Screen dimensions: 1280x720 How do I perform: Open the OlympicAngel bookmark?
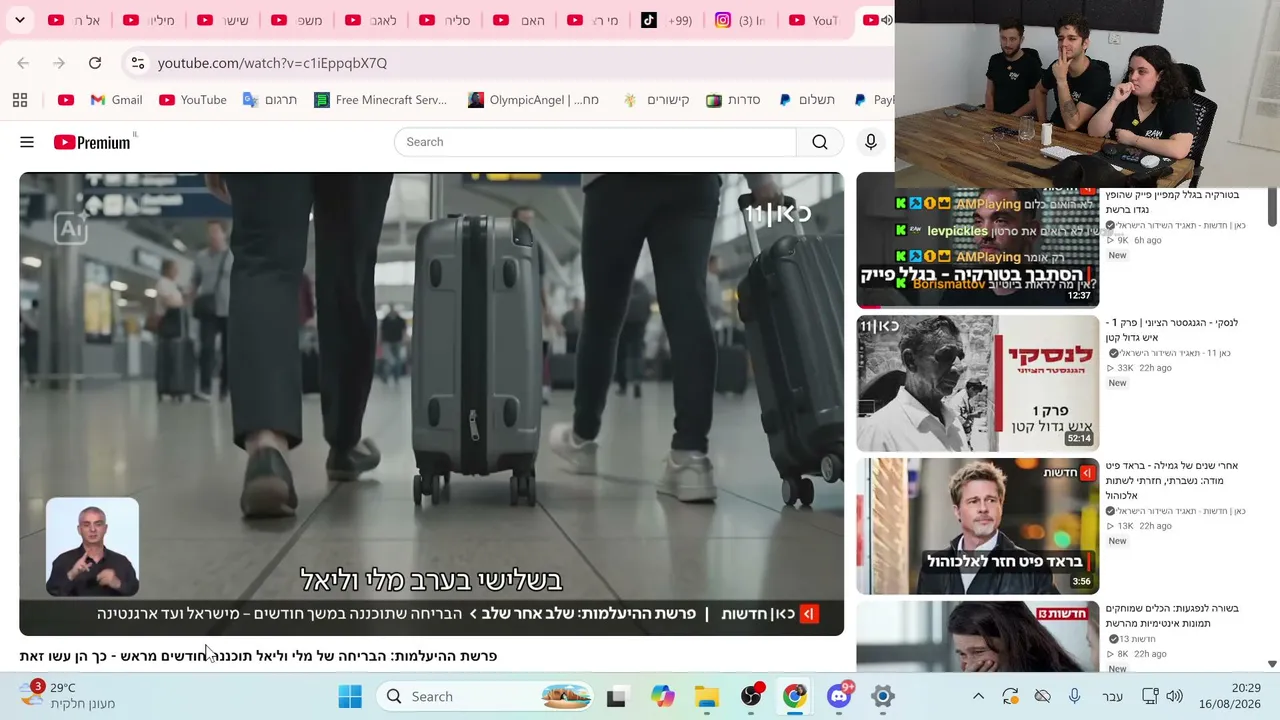coord(534,100)
